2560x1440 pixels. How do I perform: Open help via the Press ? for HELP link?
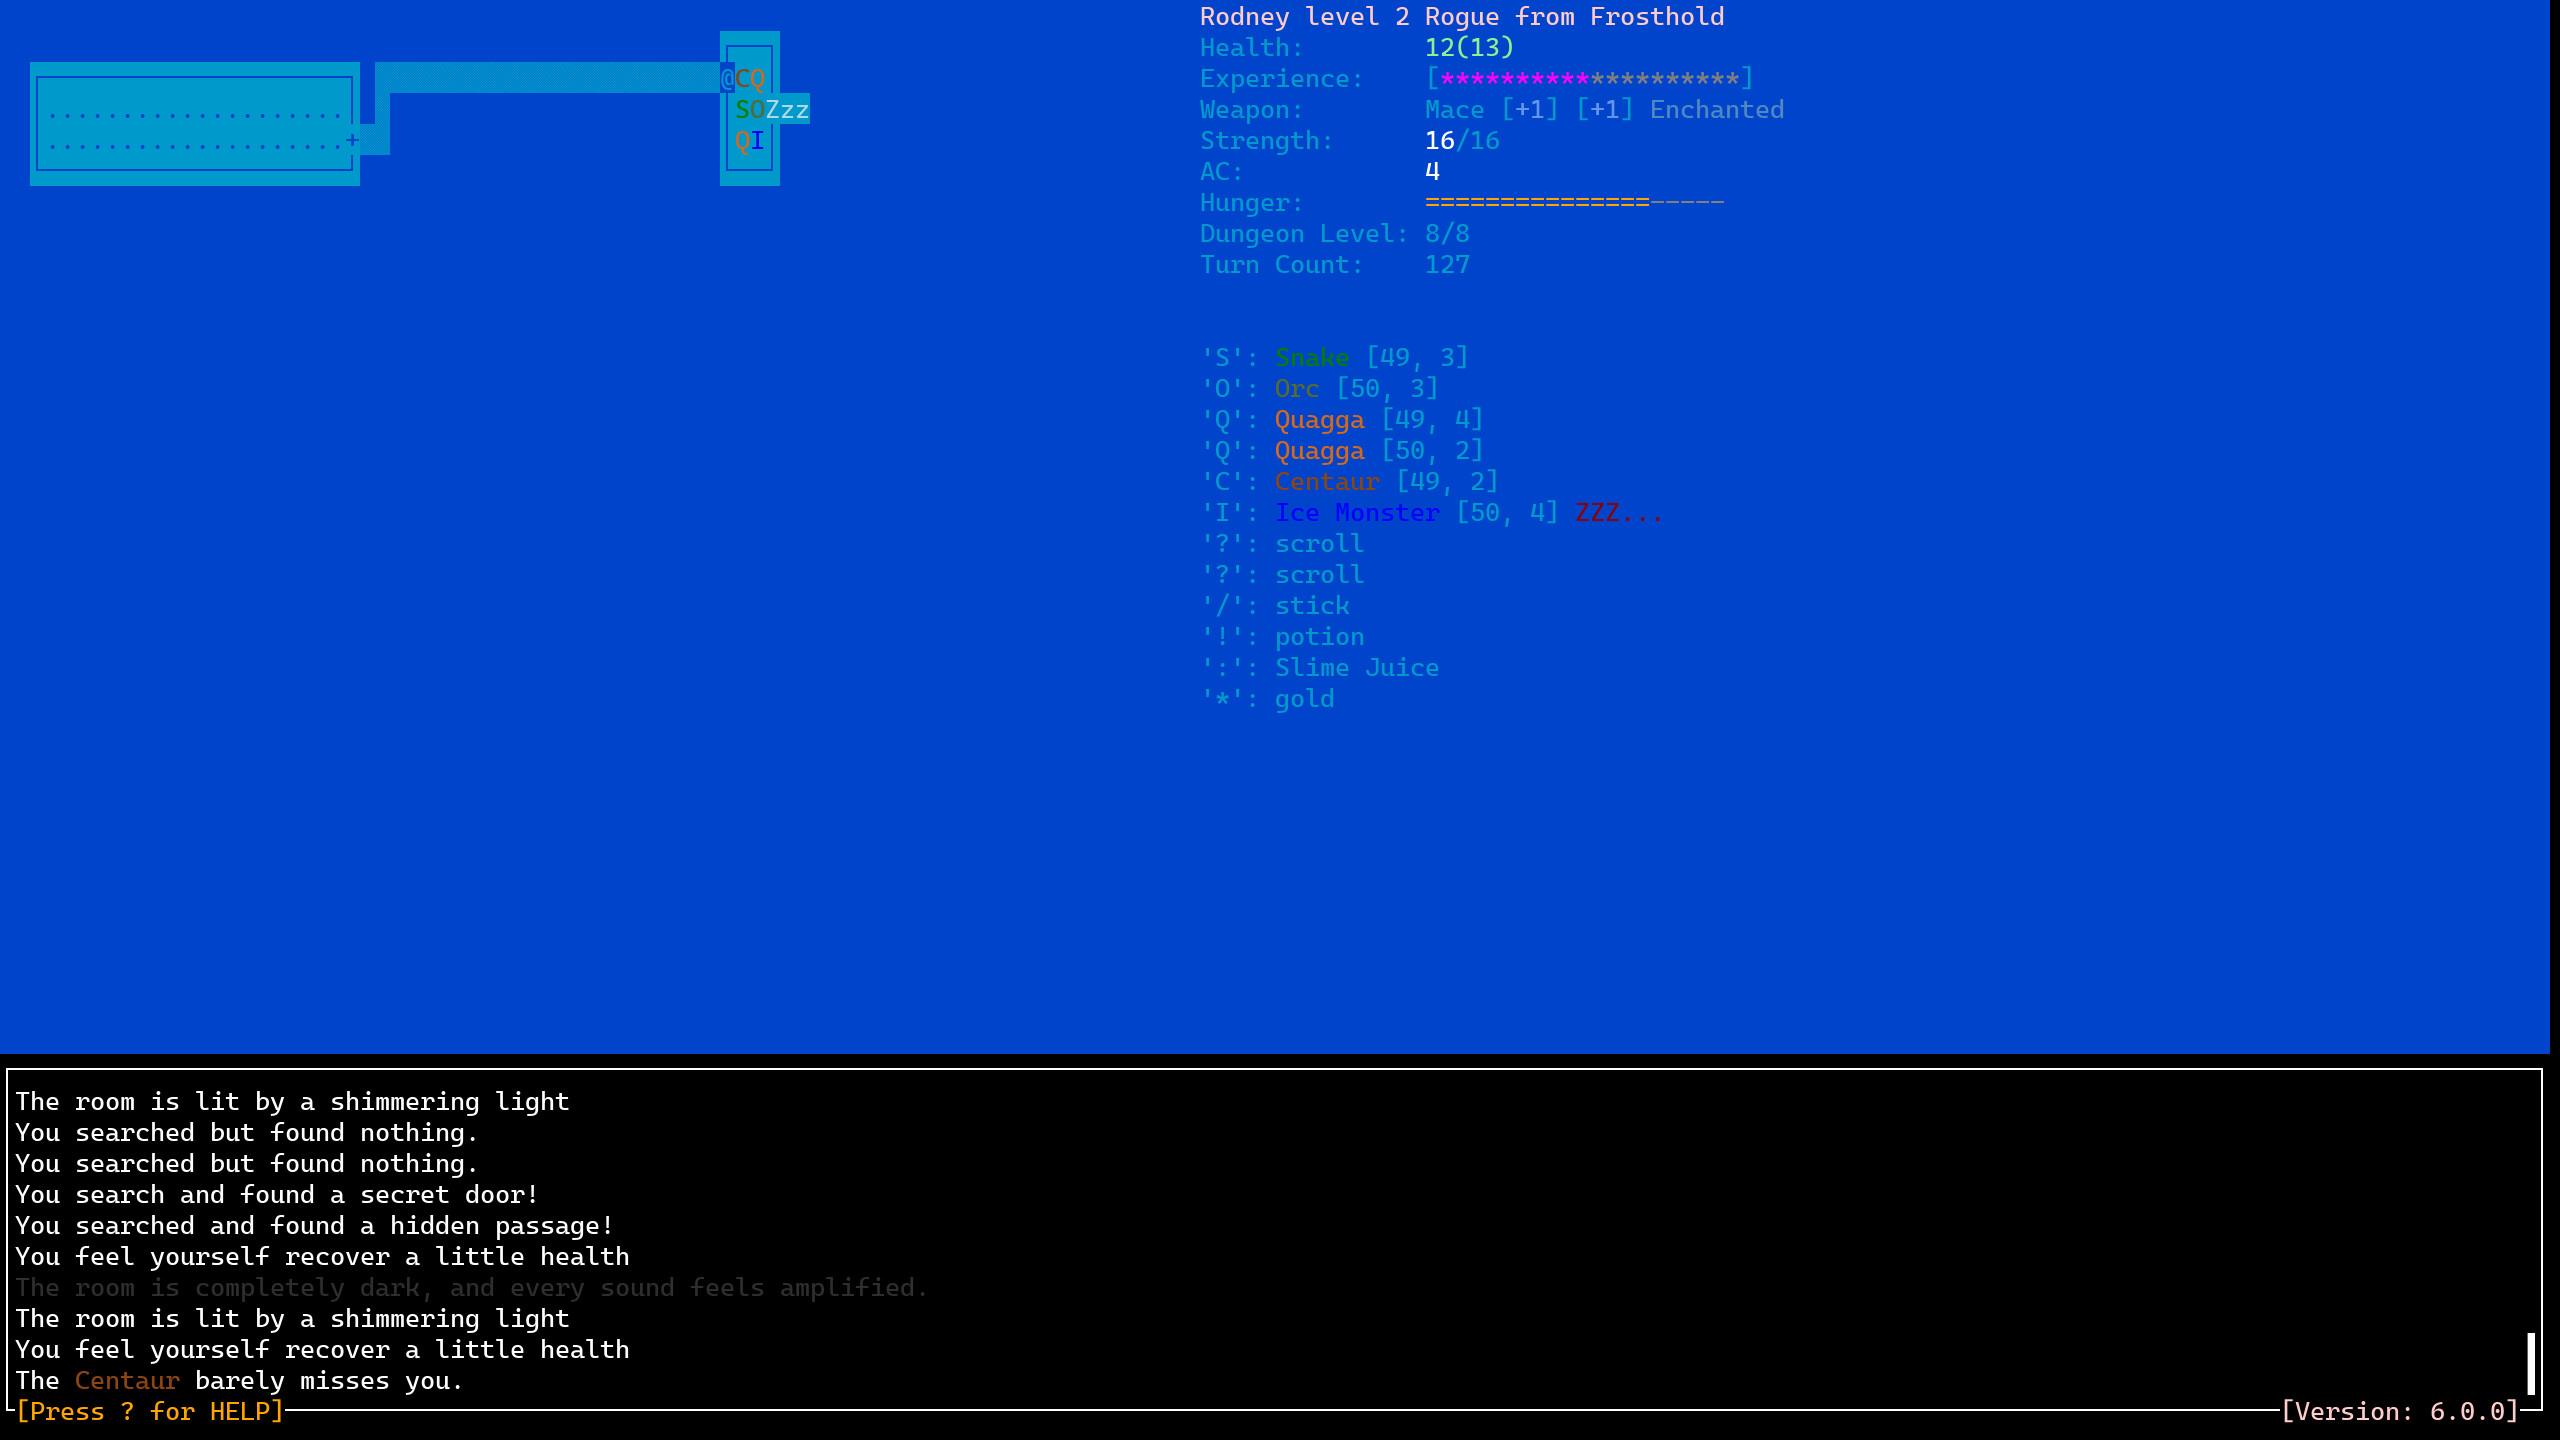coord(150,1411)
